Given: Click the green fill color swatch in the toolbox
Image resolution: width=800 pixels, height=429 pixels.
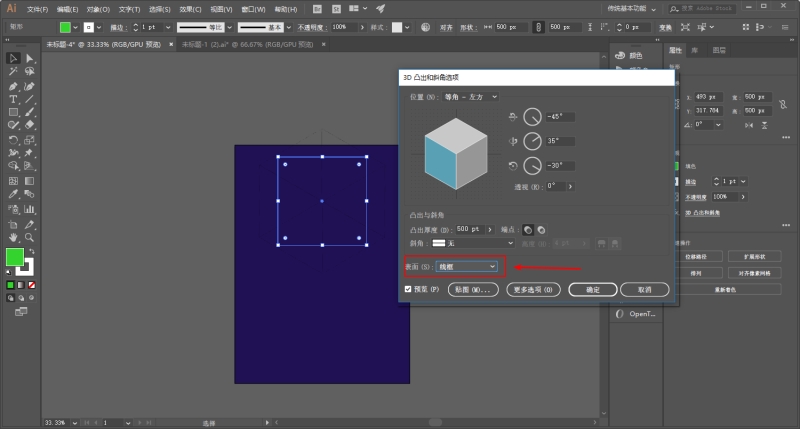Looking at the screenshot, I should click(x=15, y=257).
